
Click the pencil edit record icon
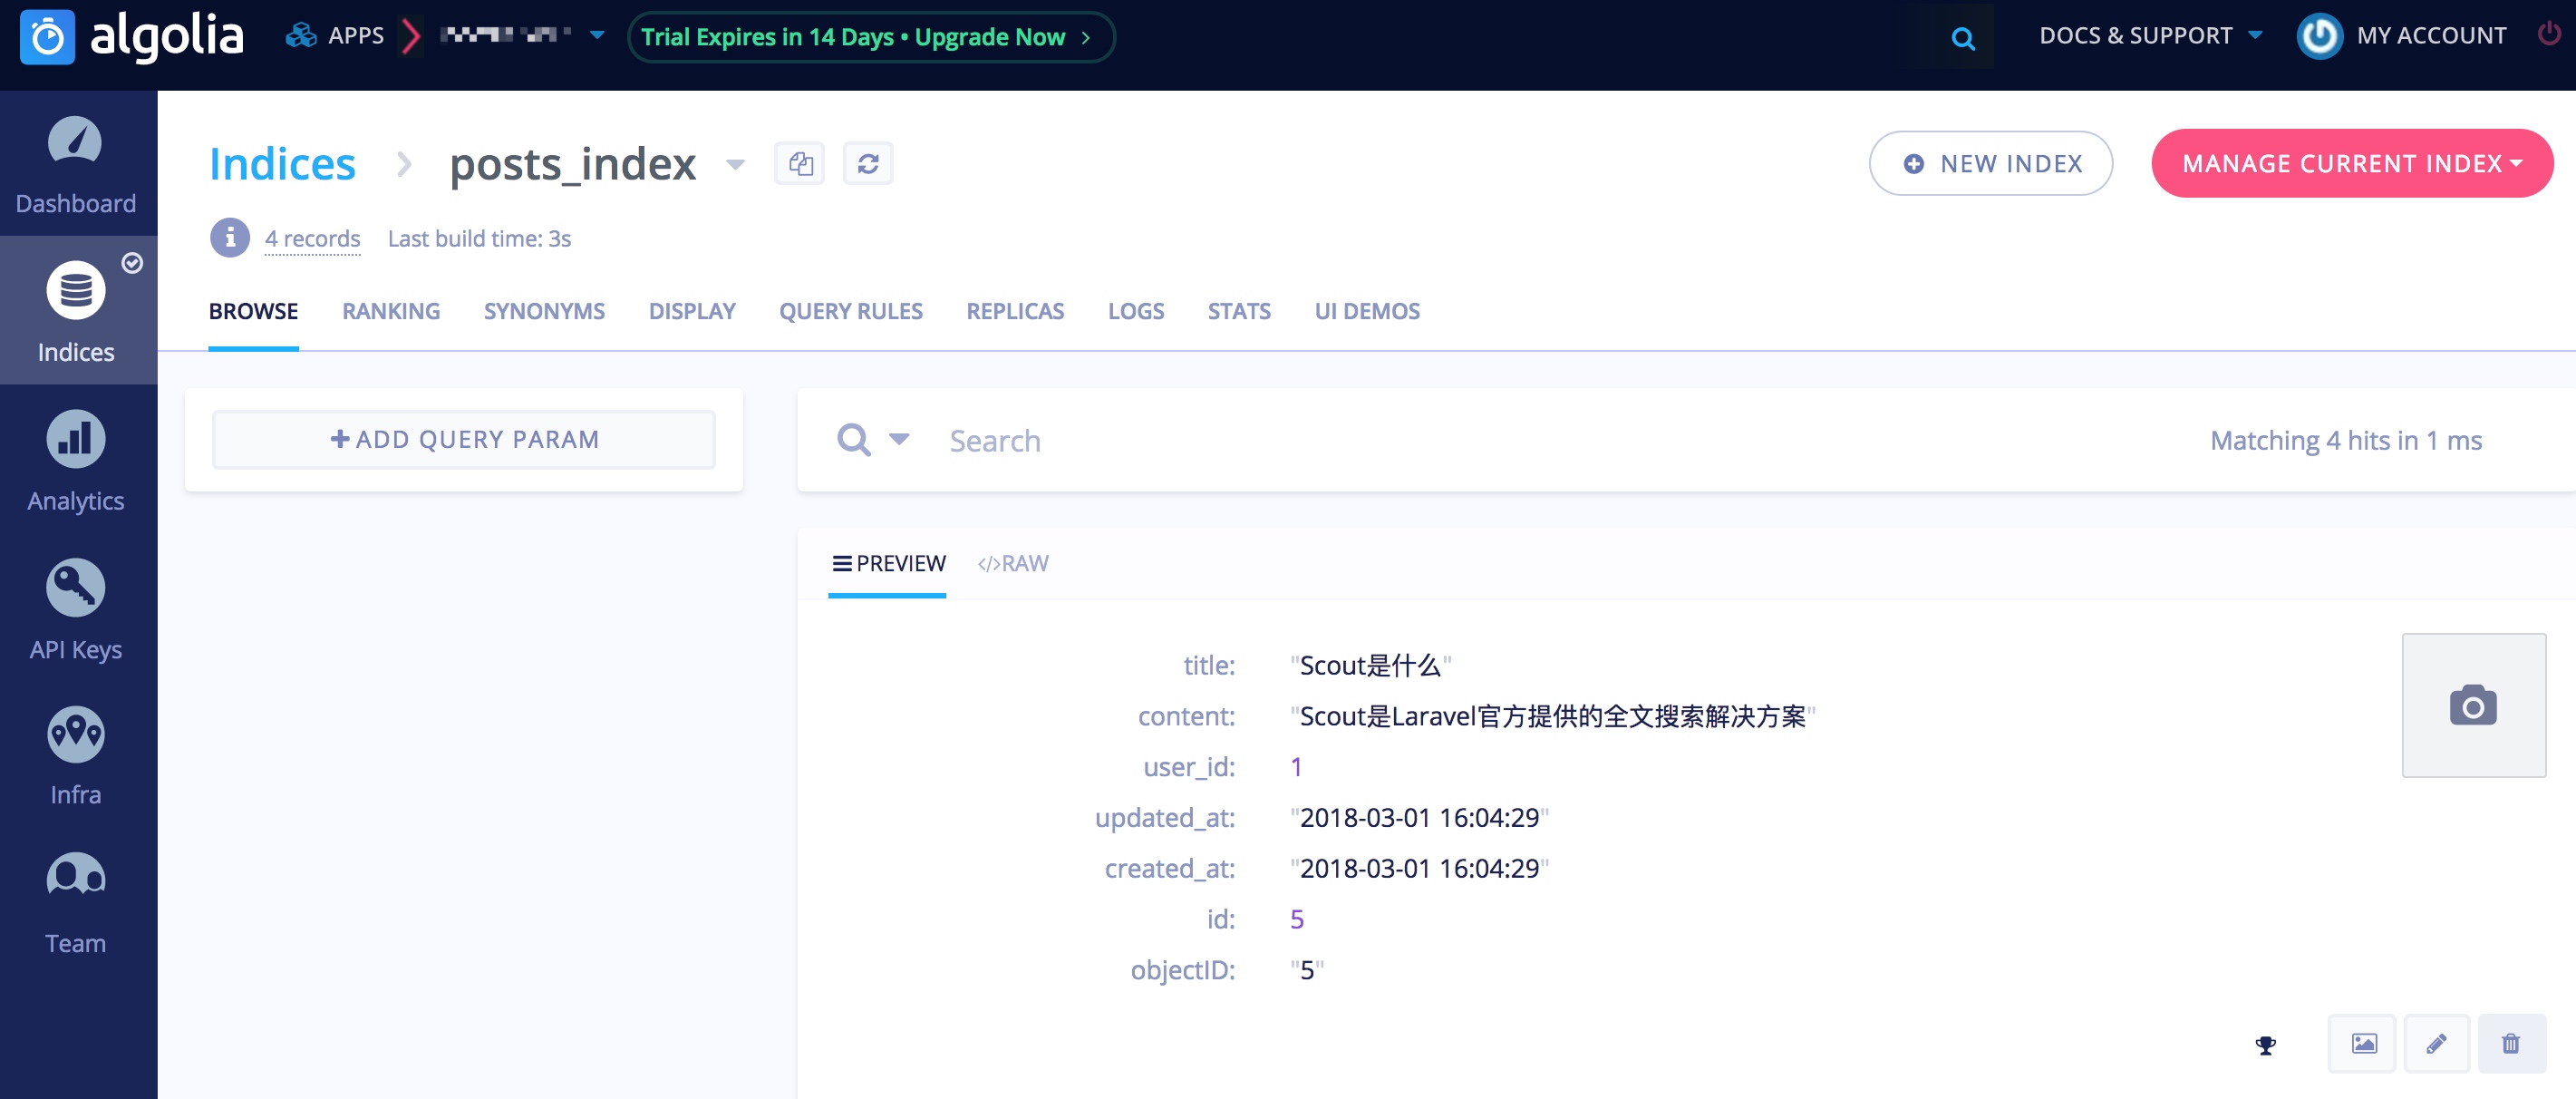[2436, 1043]
